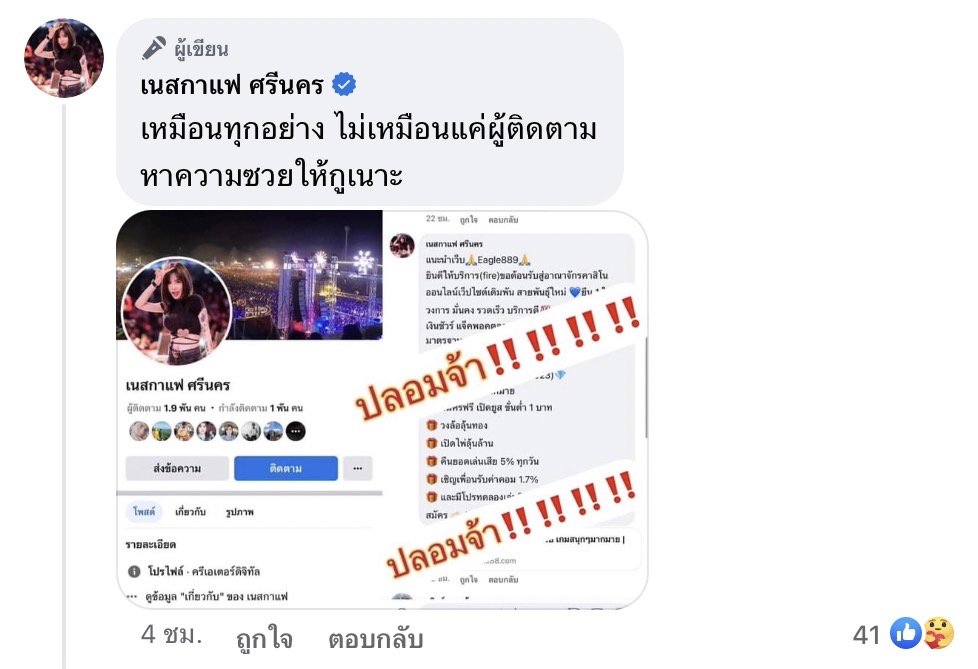Click the blue ติดตาม follow button
The image size is (978, 669).
(x=286, y=468)
